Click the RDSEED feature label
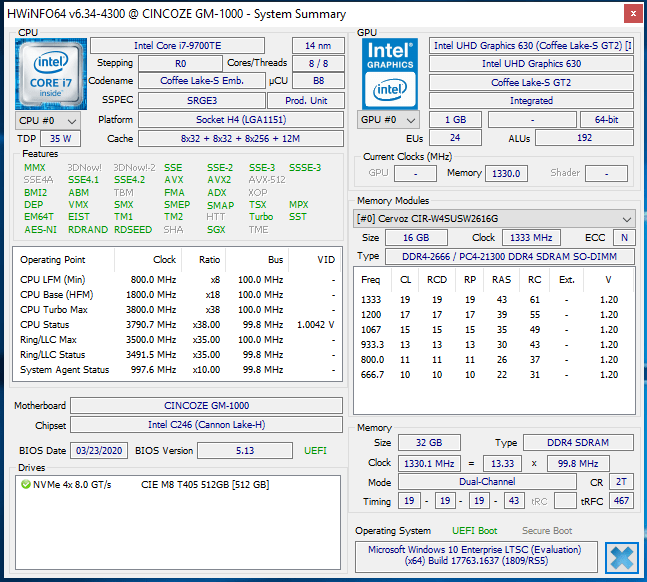 133,229
